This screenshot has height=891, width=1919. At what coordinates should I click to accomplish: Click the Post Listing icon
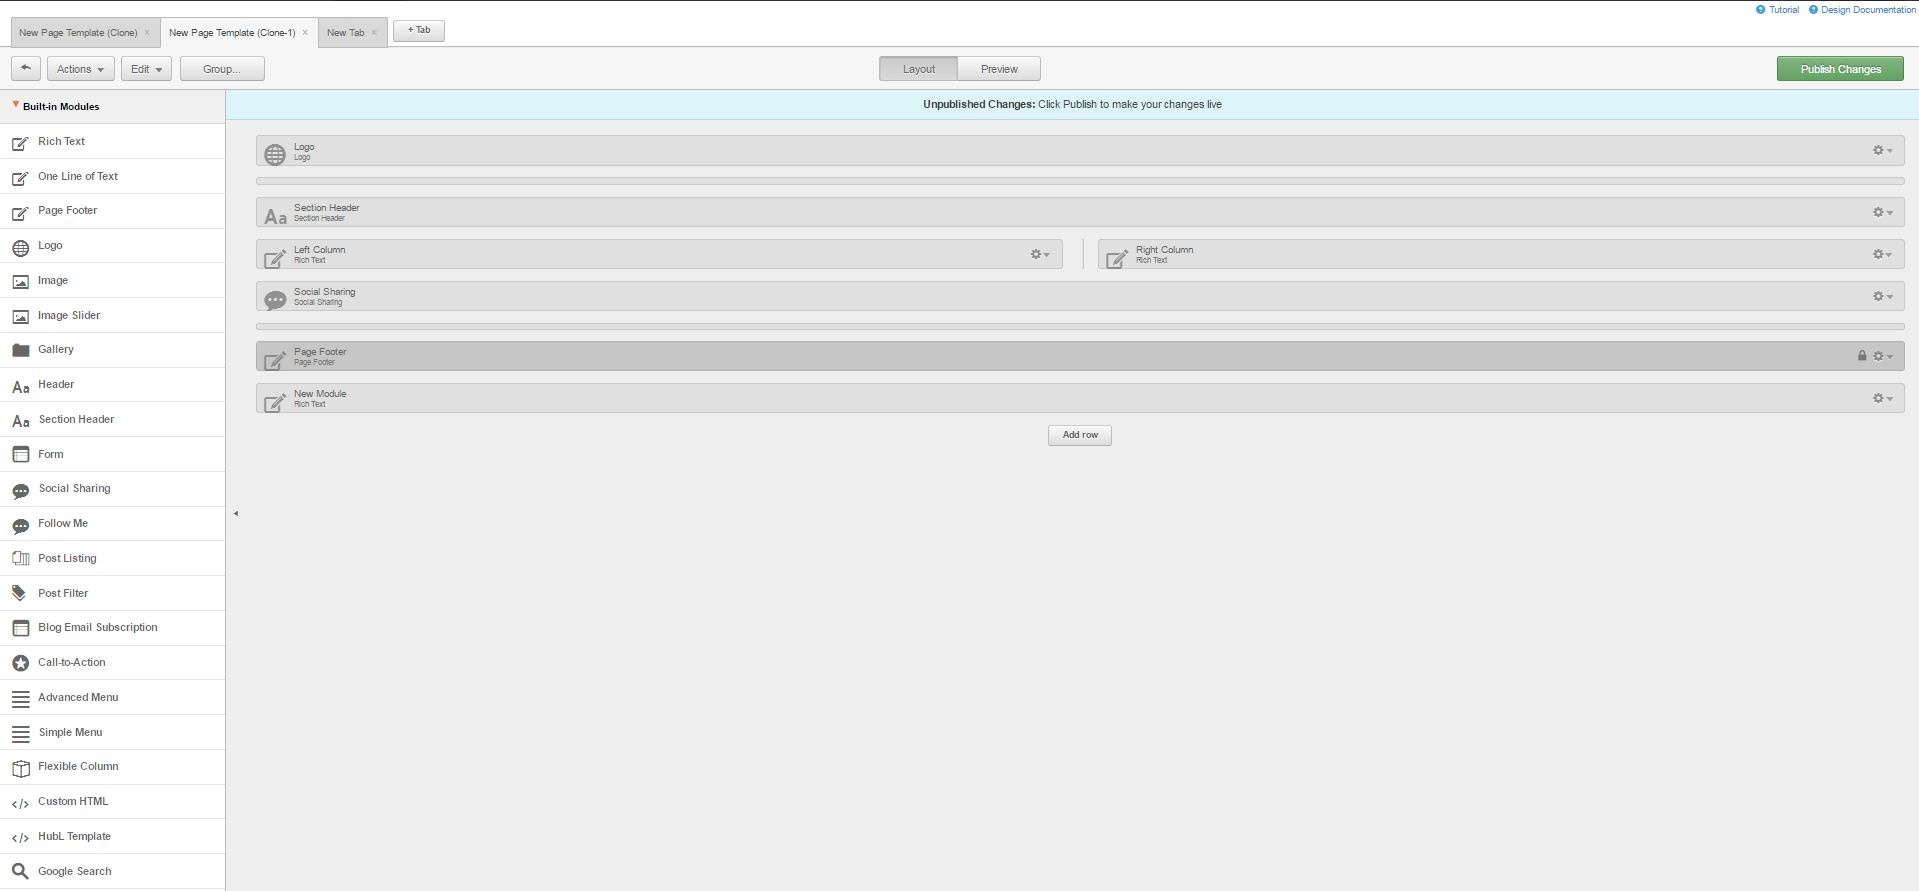pyautogui.click(x=20, y=559)
